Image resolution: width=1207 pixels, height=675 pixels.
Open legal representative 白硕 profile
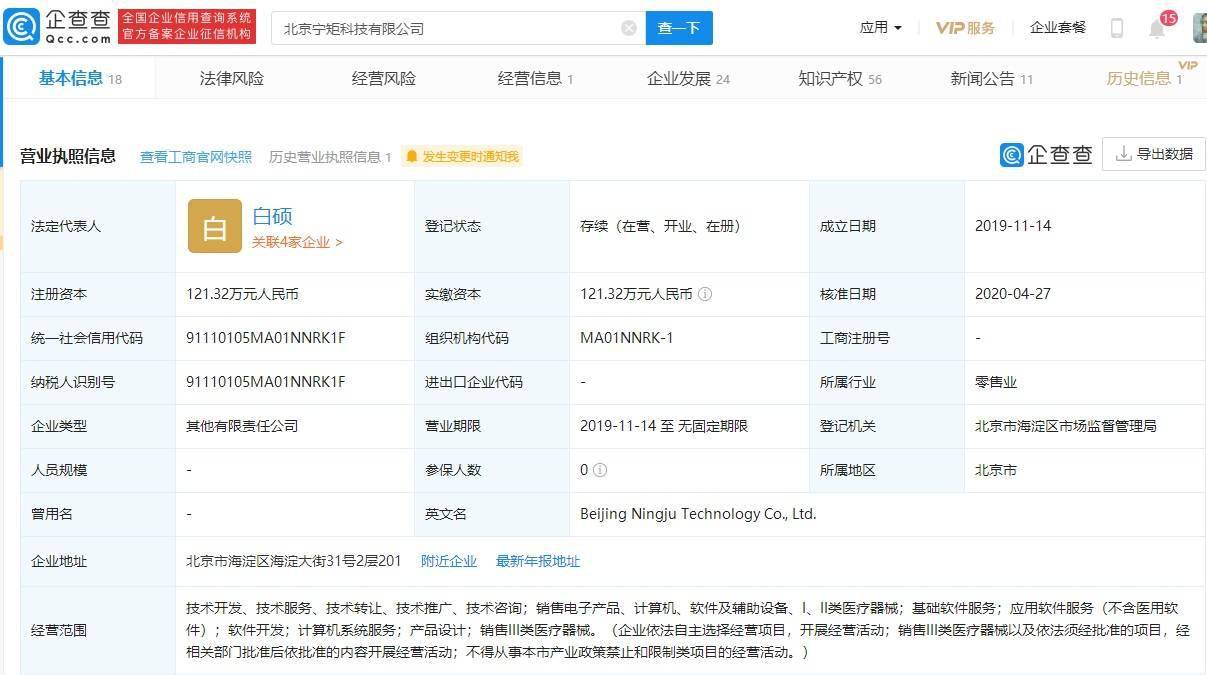pyautogui.click(x=272, y=216)
